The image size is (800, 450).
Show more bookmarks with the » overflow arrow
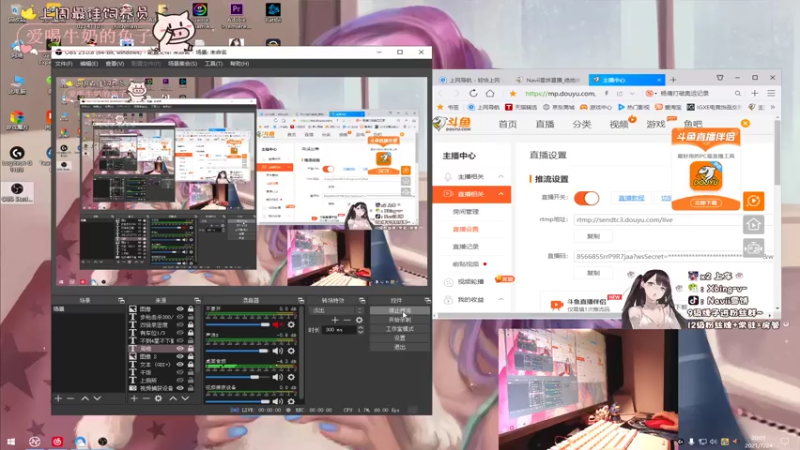coord(772,107)
